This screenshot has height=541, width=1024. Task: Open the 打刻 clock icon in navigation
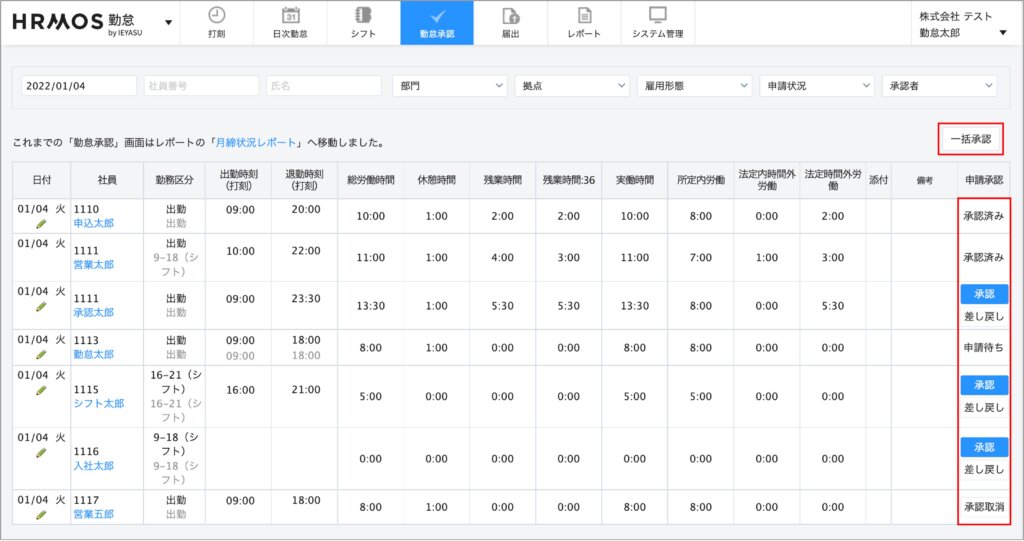216,16
